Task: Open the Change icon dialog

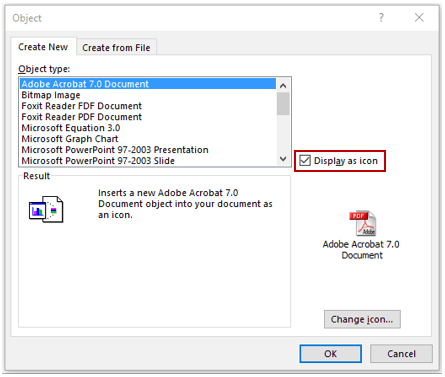Action: tap(362, 319)
